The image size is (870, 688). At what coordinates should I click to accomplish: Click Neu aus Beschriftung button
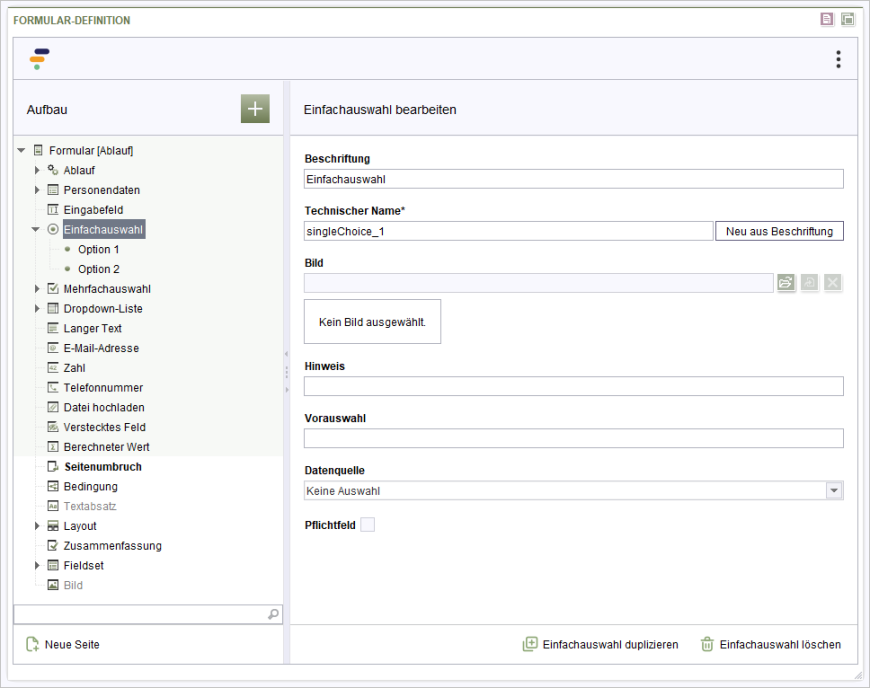point(779,231)
